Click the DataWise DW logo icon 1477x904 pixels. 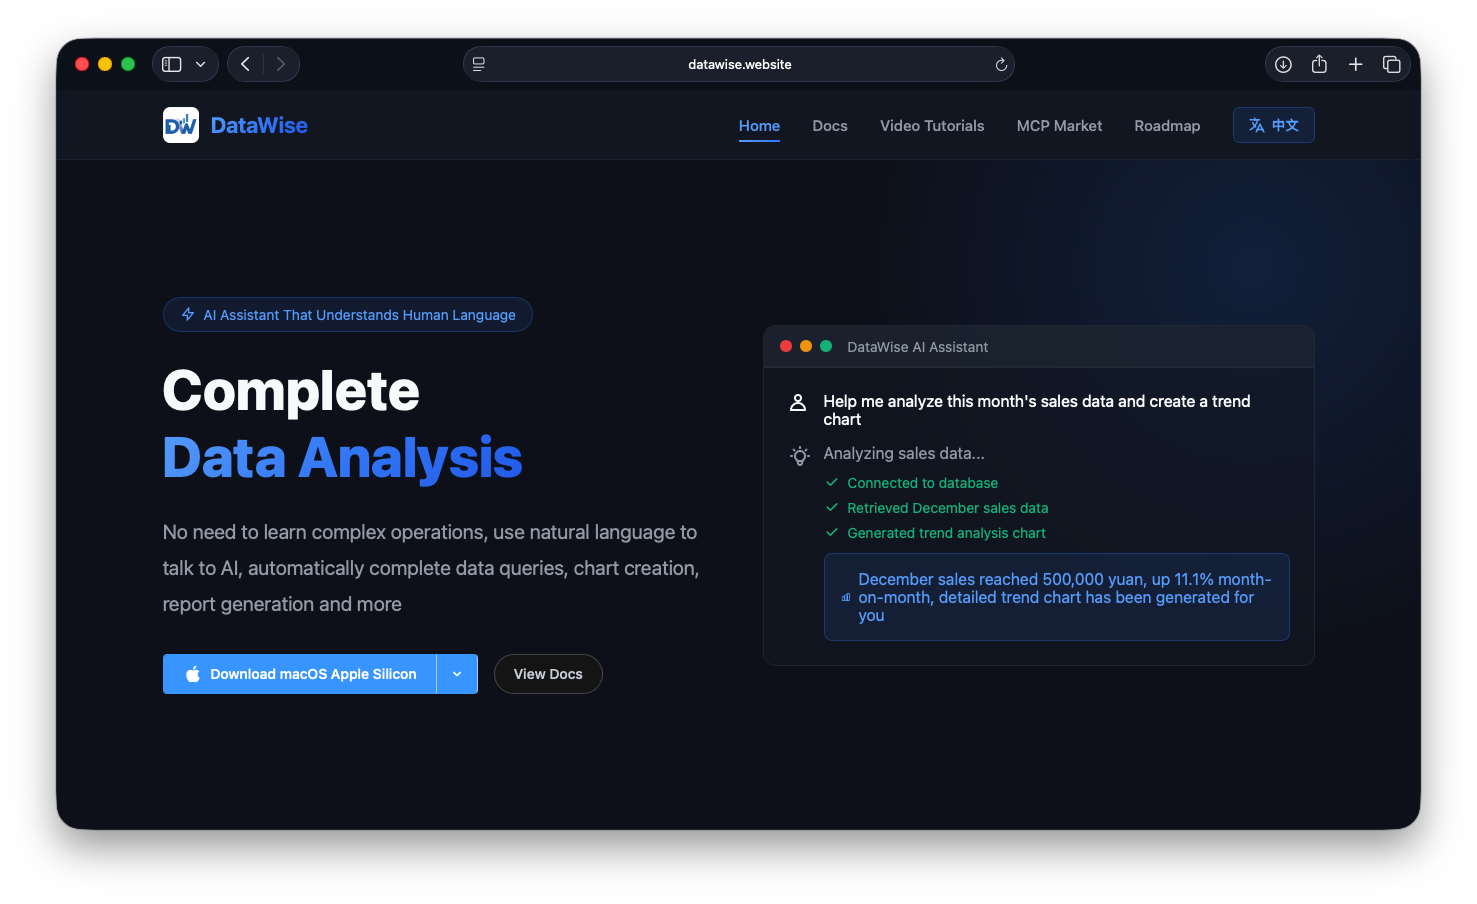point(181,125)
